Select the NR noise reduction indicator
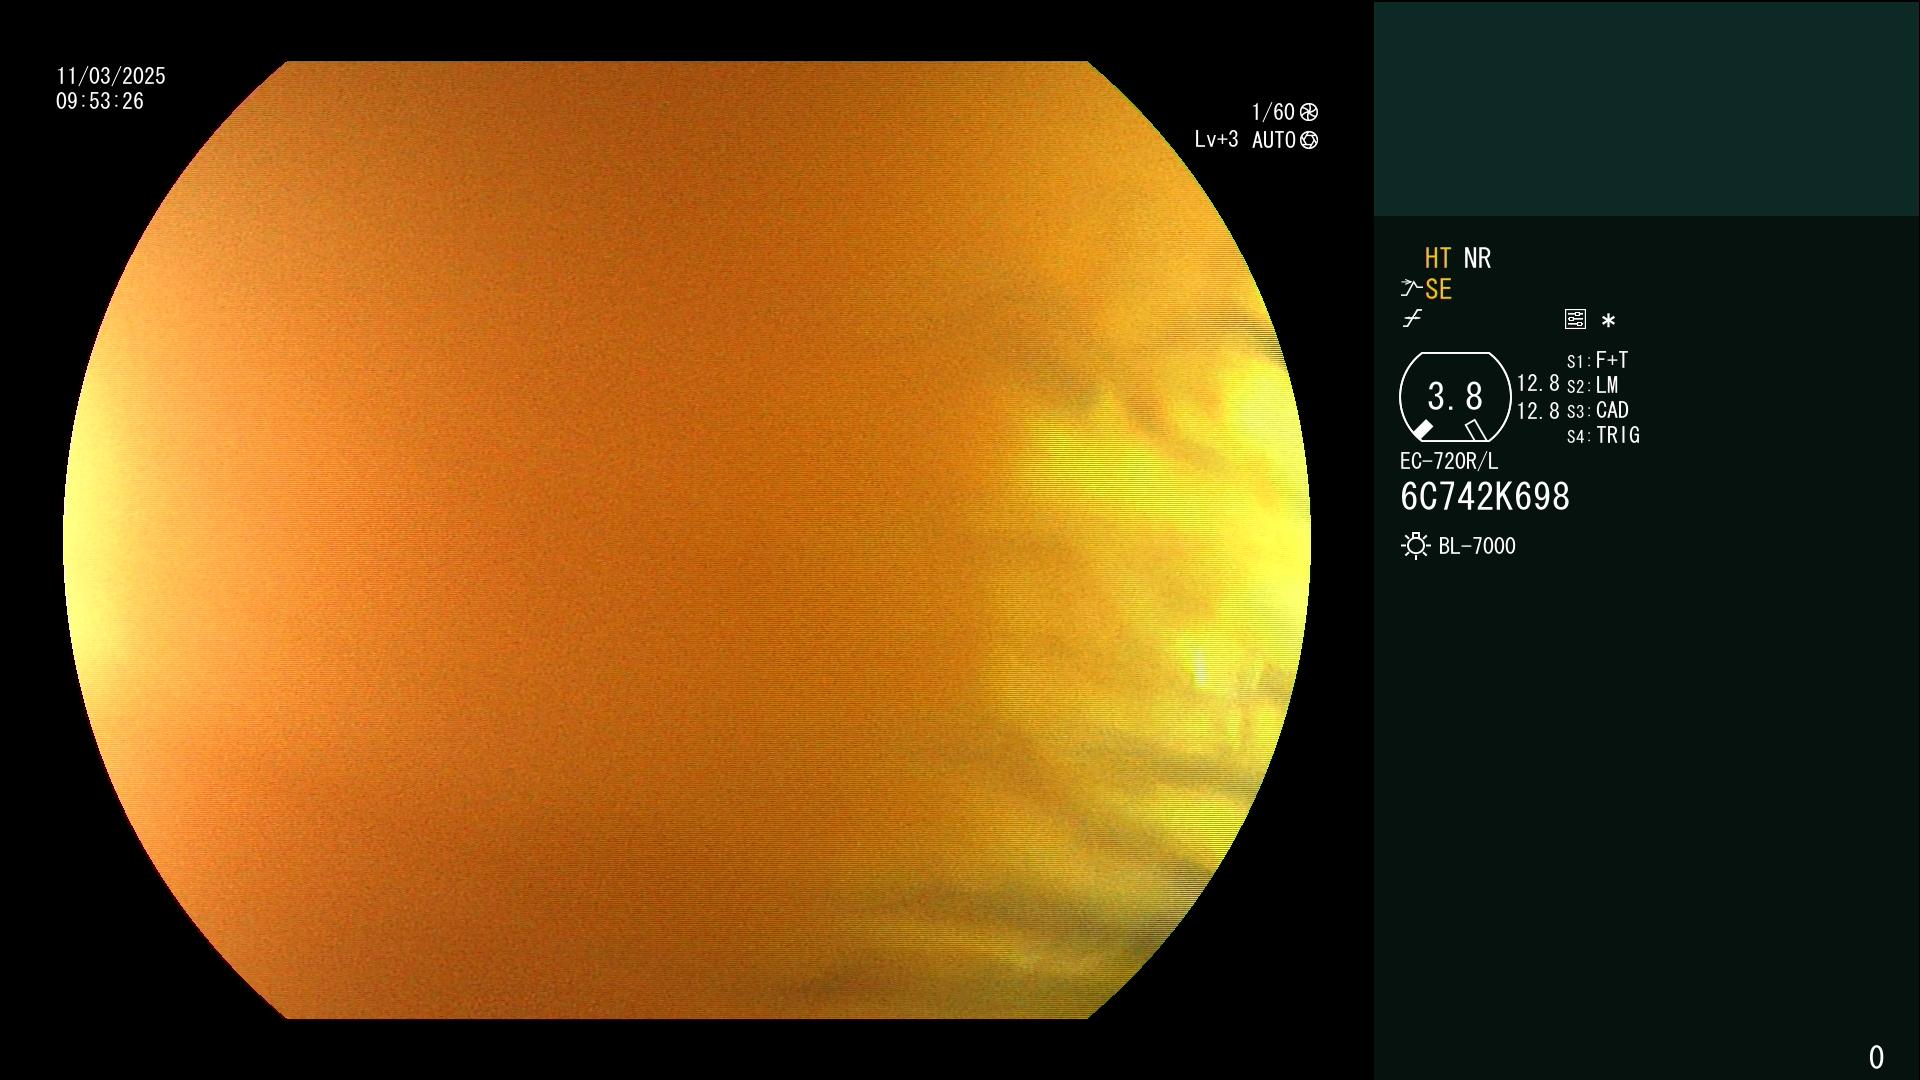 point(1477,258)
